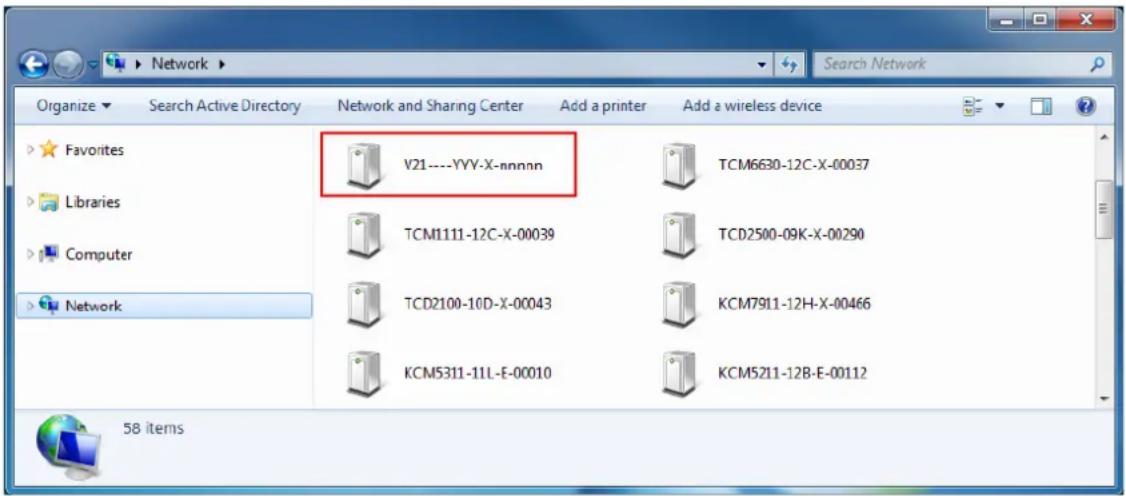Screen dimensions: 1126x496
Task: Select KCM7911-12H-X-00466 label
Action: [795, 304]
